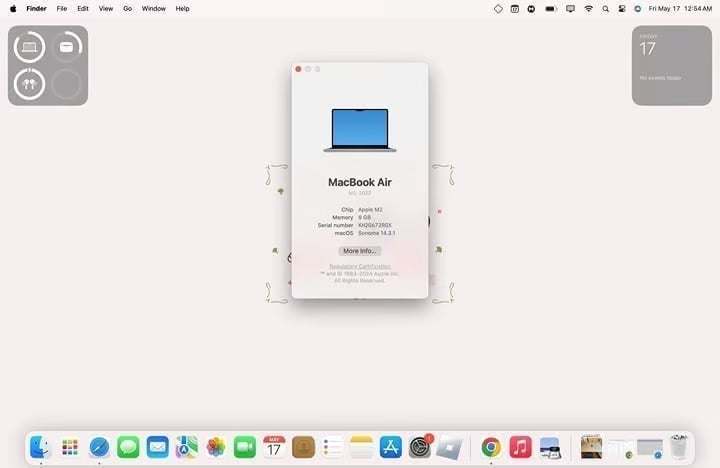Open Finder from the Dock
This screenshot has width=720, height=468.
40,447
